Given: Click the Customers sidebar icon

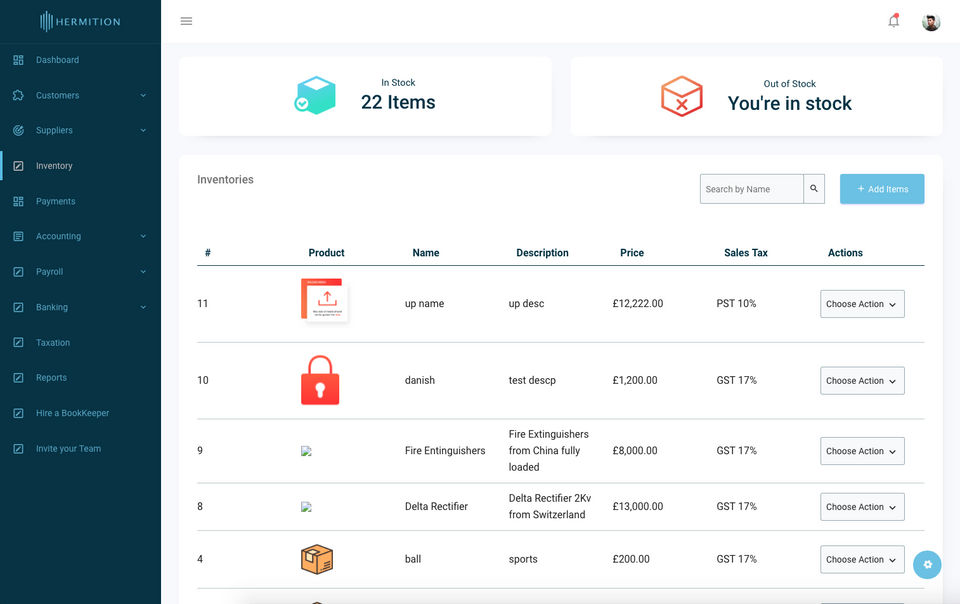Looking at the screenshot, I should (x=18, y=95).
